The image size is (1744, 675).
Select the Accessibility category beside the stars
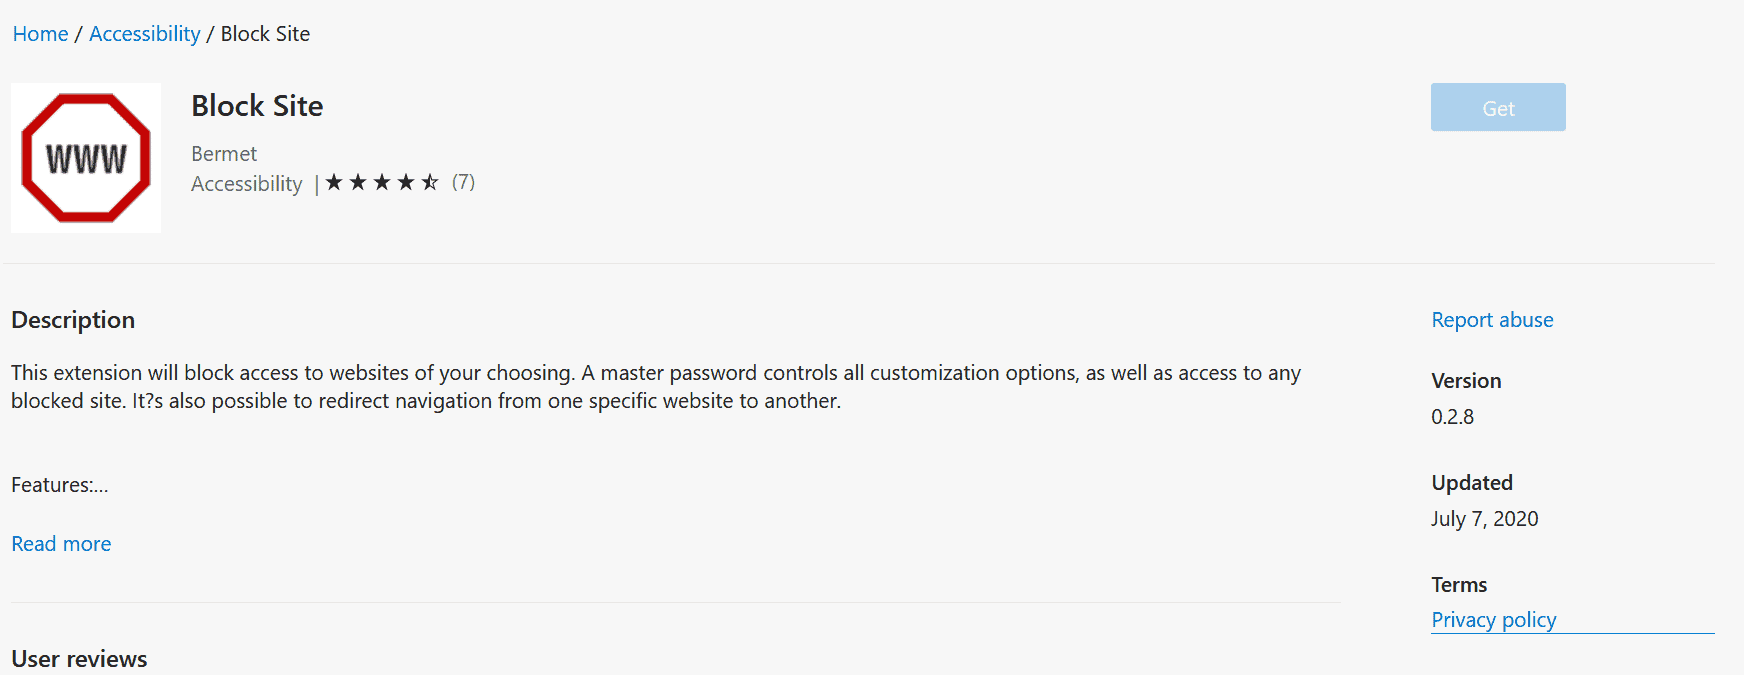click(246, 184)
